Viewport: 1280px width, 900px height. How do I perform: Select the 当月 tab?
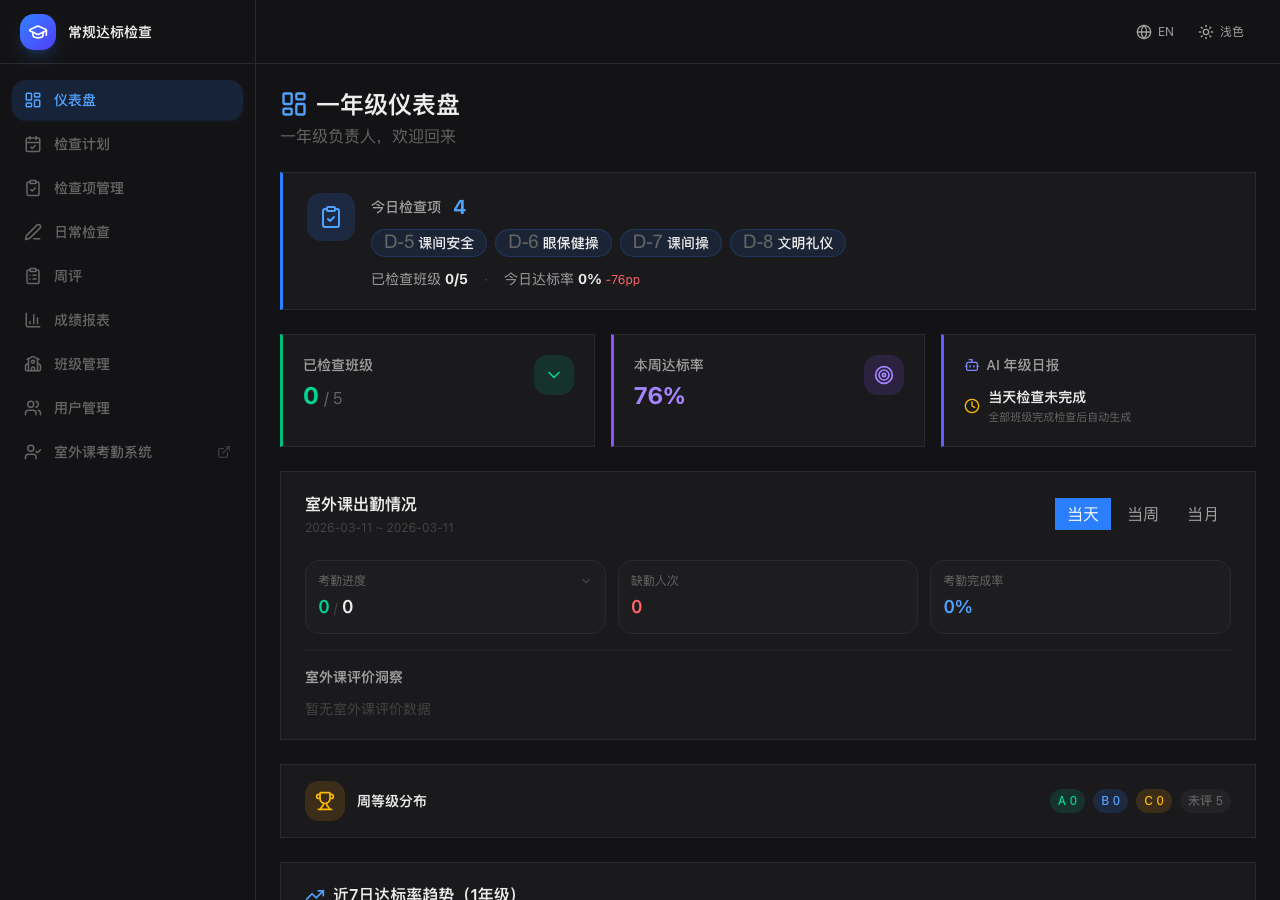(1203, 514)
